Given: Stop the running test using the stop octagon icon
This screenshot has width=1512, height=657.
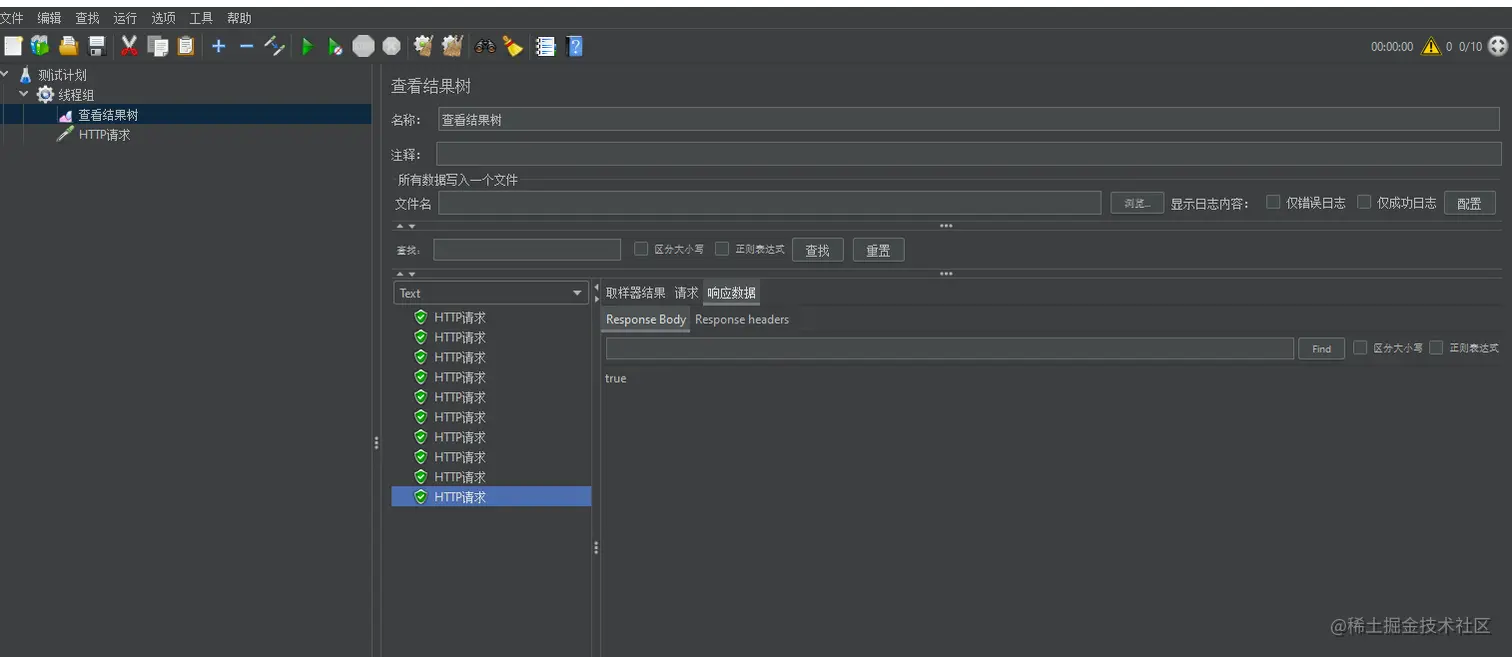Looking at the screenshot, I should (363, 46).
